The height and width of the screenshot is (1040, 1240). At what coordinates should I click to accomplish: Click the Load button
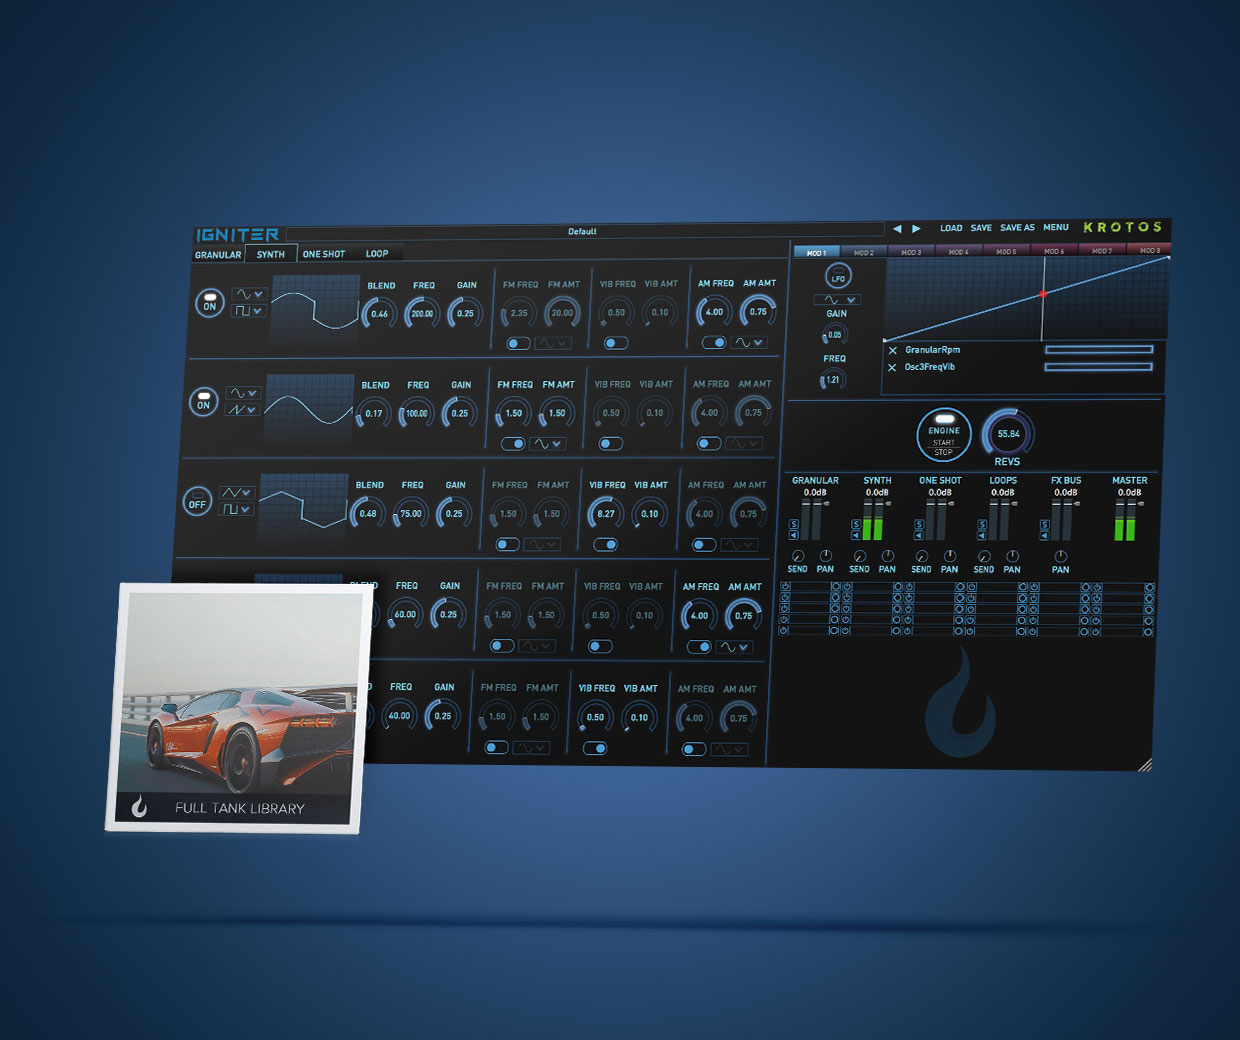[x=951, y=228]
